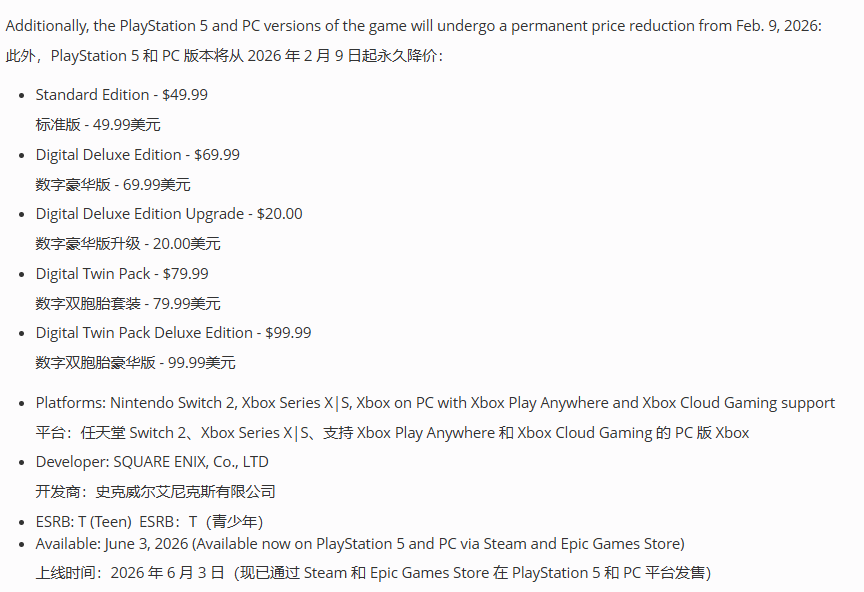Viewport: 864px width, 592px height.
Task: Click the Chinese 平台 platforms line
Action: click(392, 433)
